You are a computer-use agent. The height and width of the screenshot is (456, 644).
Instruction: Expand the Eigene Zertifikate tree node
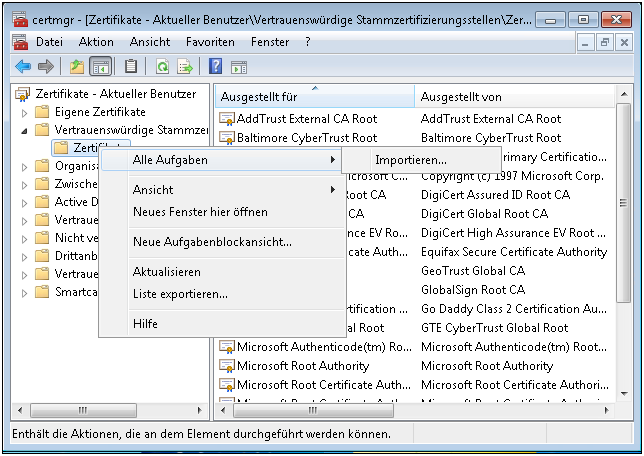(x=25, y=113)
